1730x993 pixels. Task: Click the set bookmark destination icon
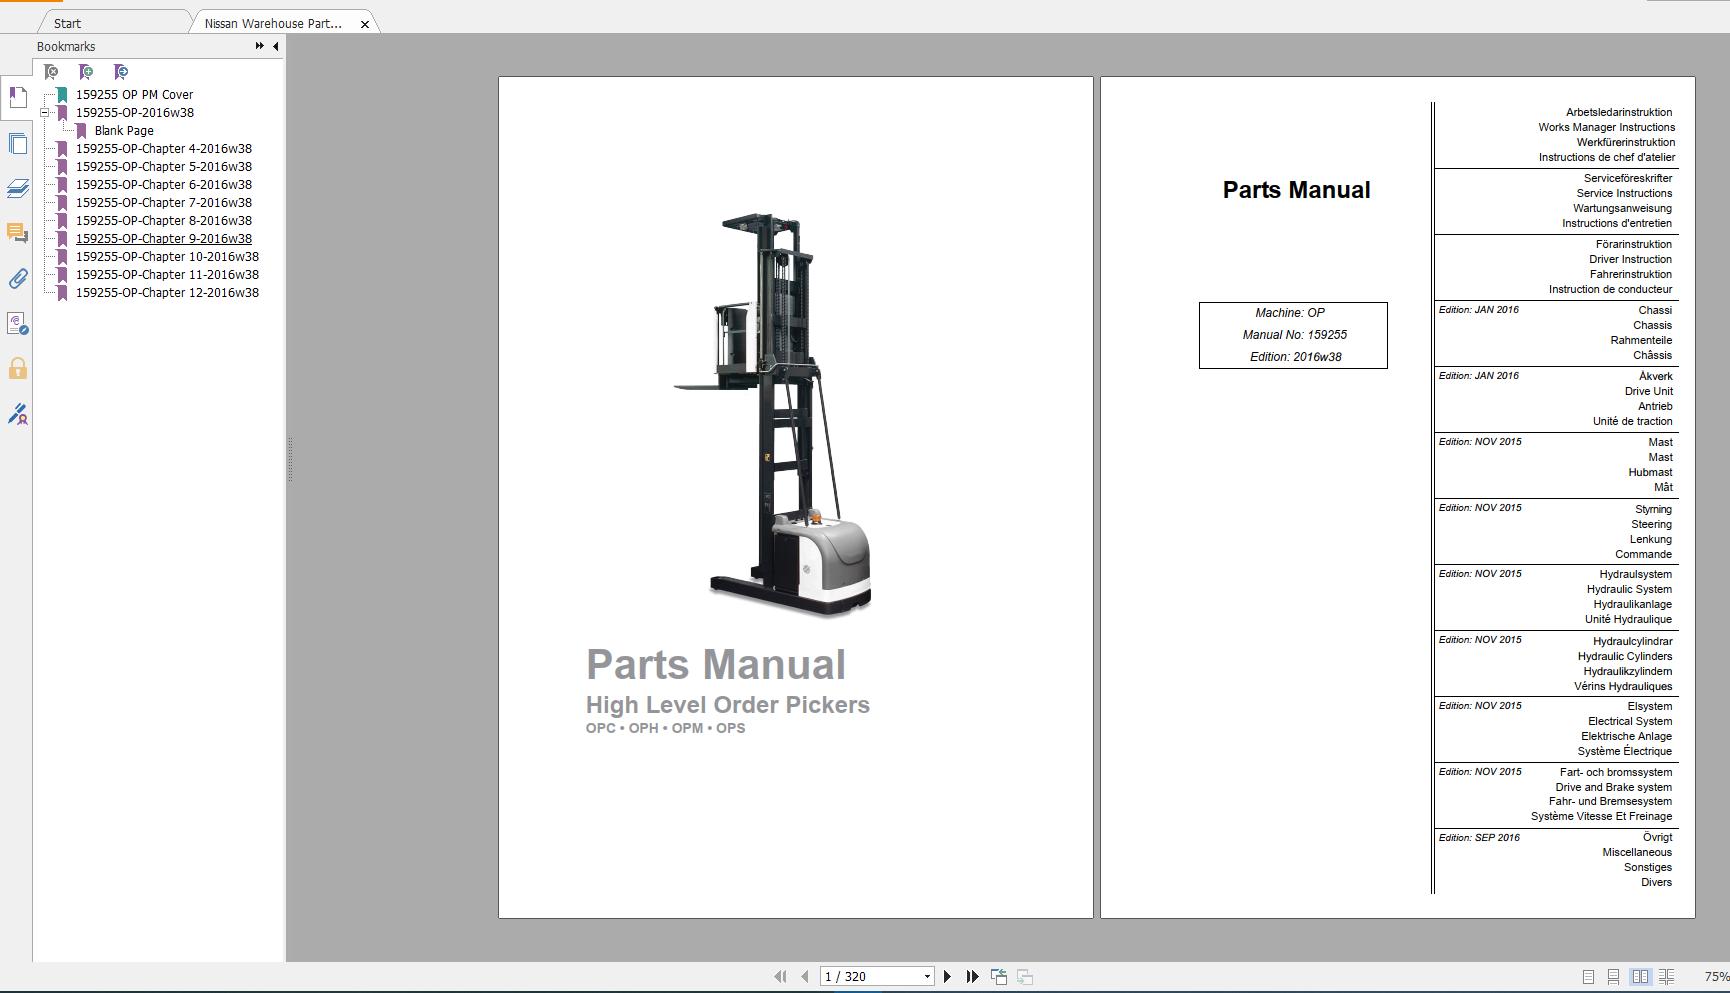(x=121, y=72)
